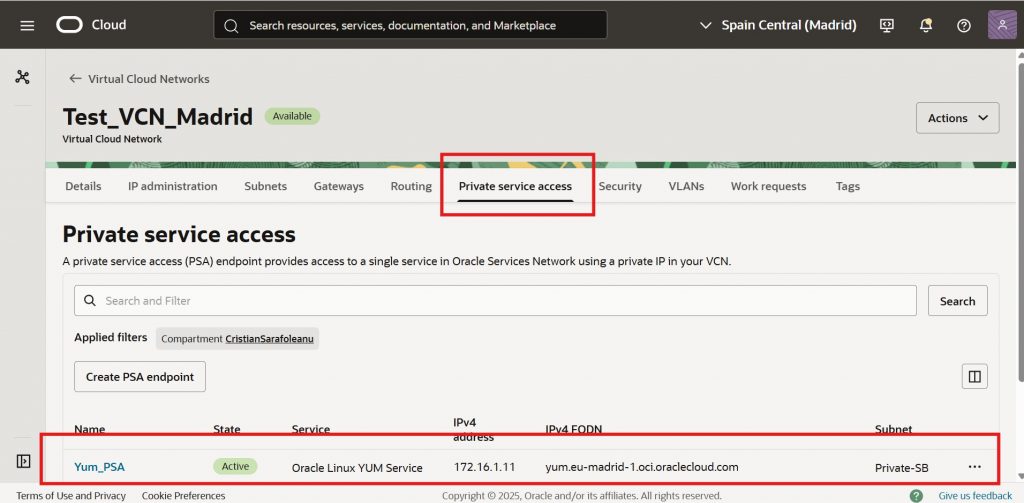Focus the top global search bar

410,25
